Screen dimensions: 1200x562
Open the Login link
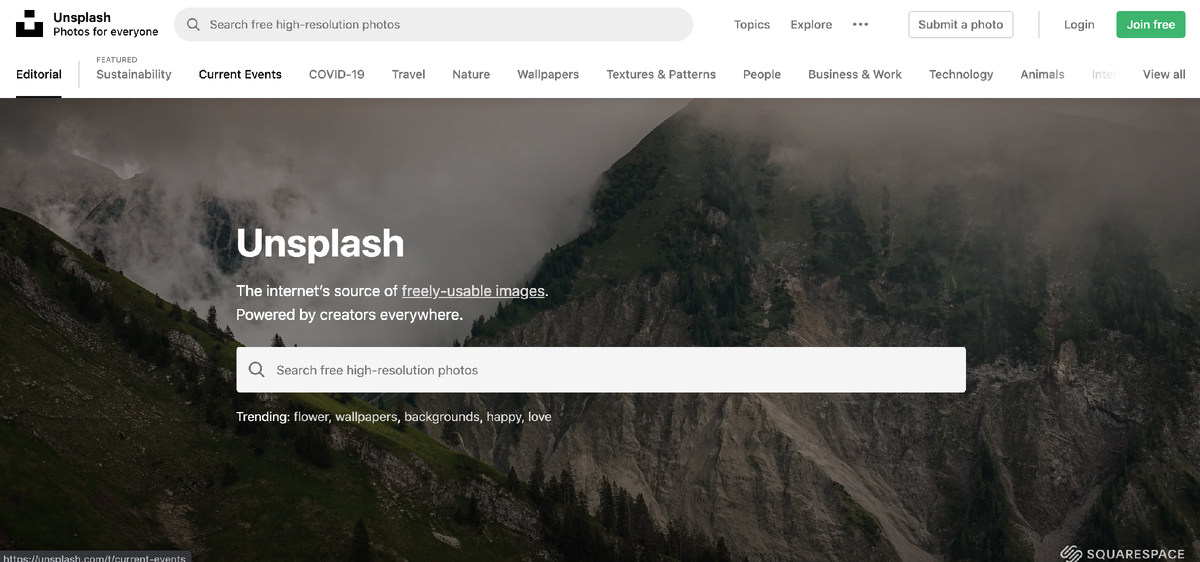pos(1079,25)
